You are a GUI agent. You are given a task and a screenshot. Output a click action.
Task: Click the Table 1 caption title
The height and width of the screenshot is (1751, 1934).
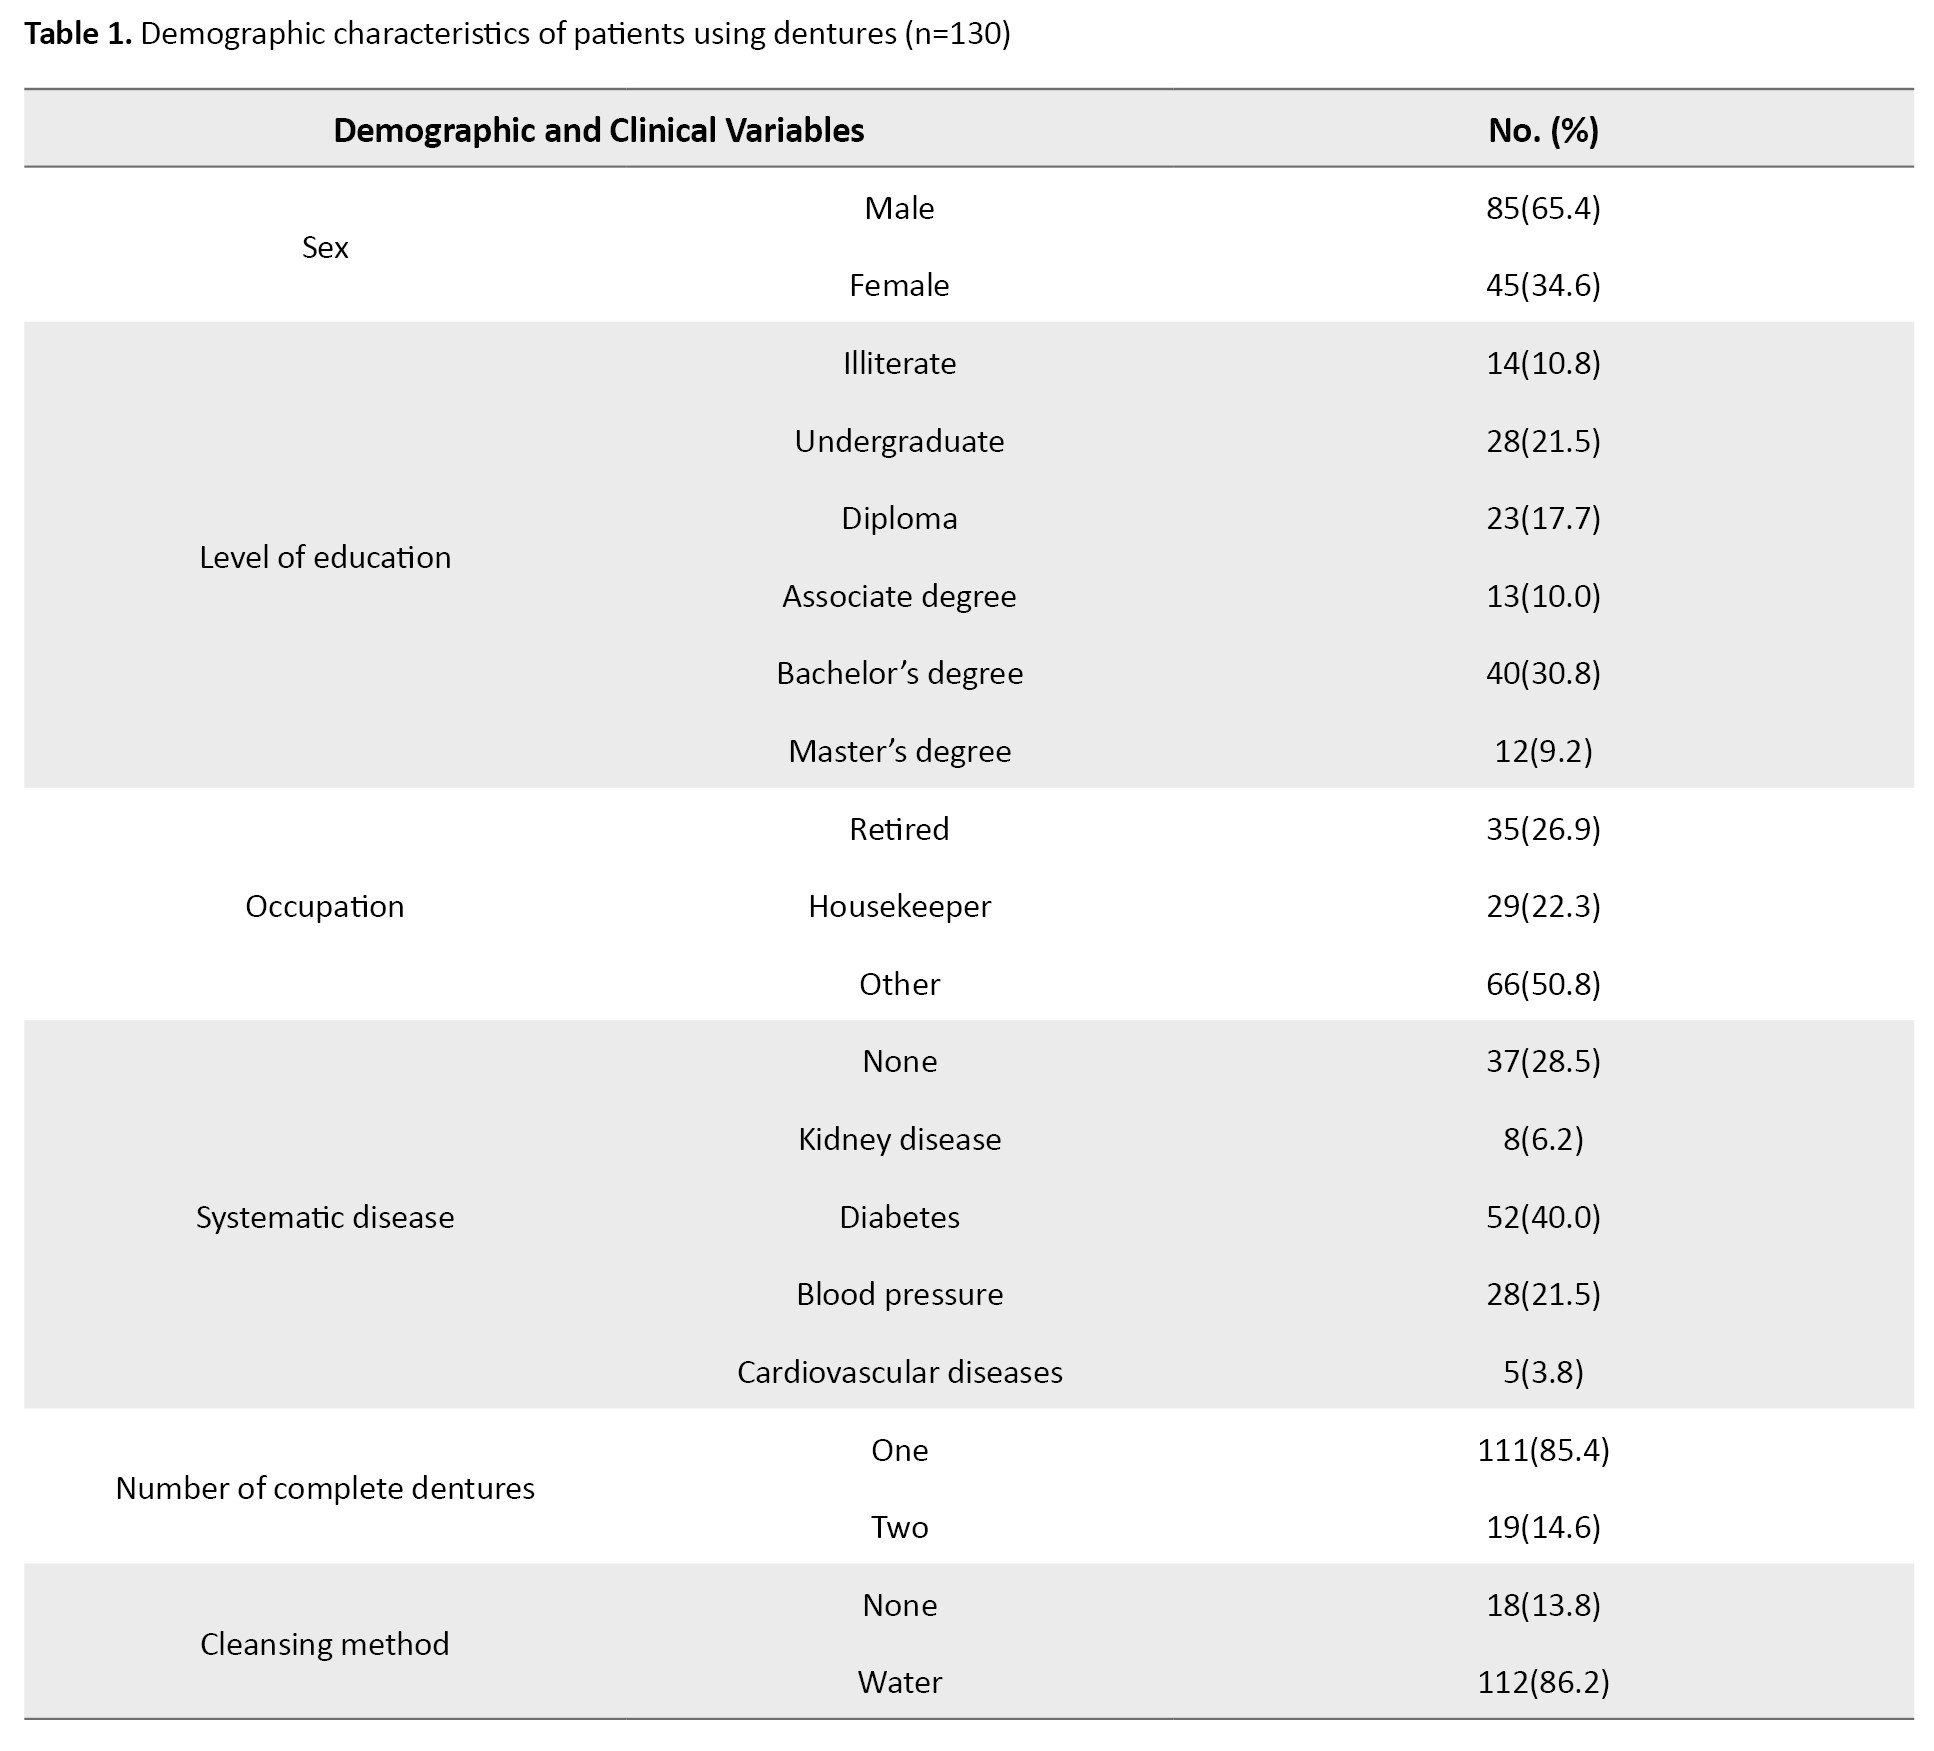click(x=518, y=34)
